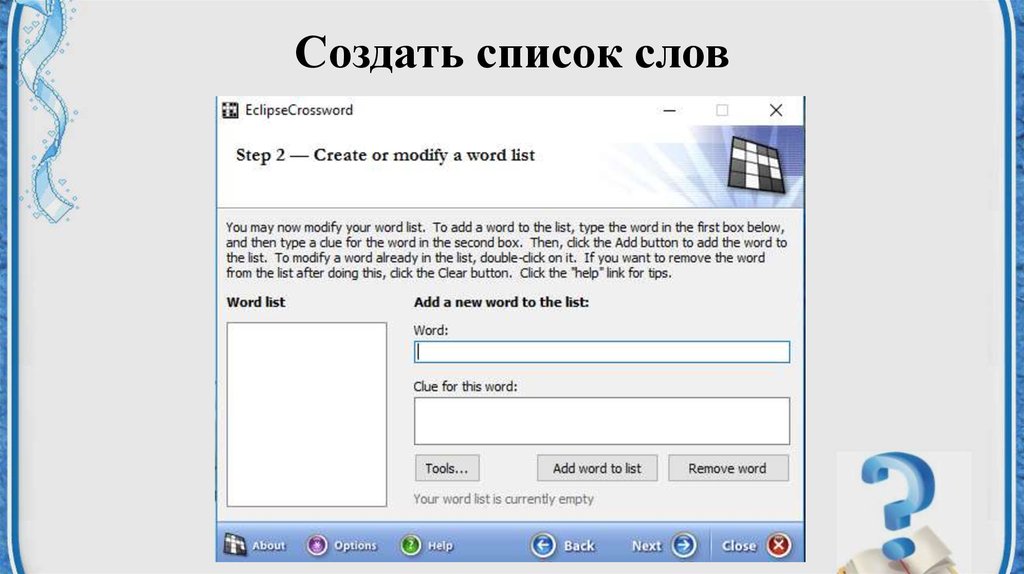Proceed to the Next step
Viewport: 1024px width, 574px height.
(664, 545)
